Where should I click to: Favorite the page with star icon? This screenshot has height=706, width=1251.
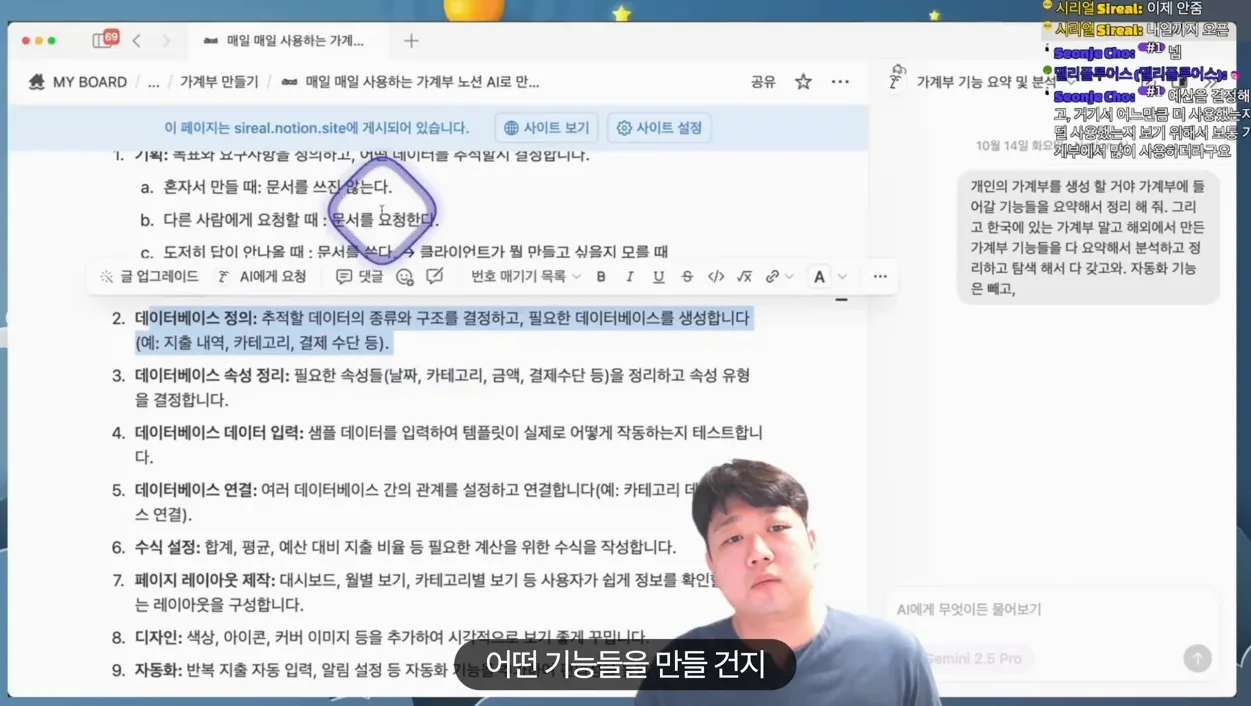pyautogui.click(x=803, y=82)
